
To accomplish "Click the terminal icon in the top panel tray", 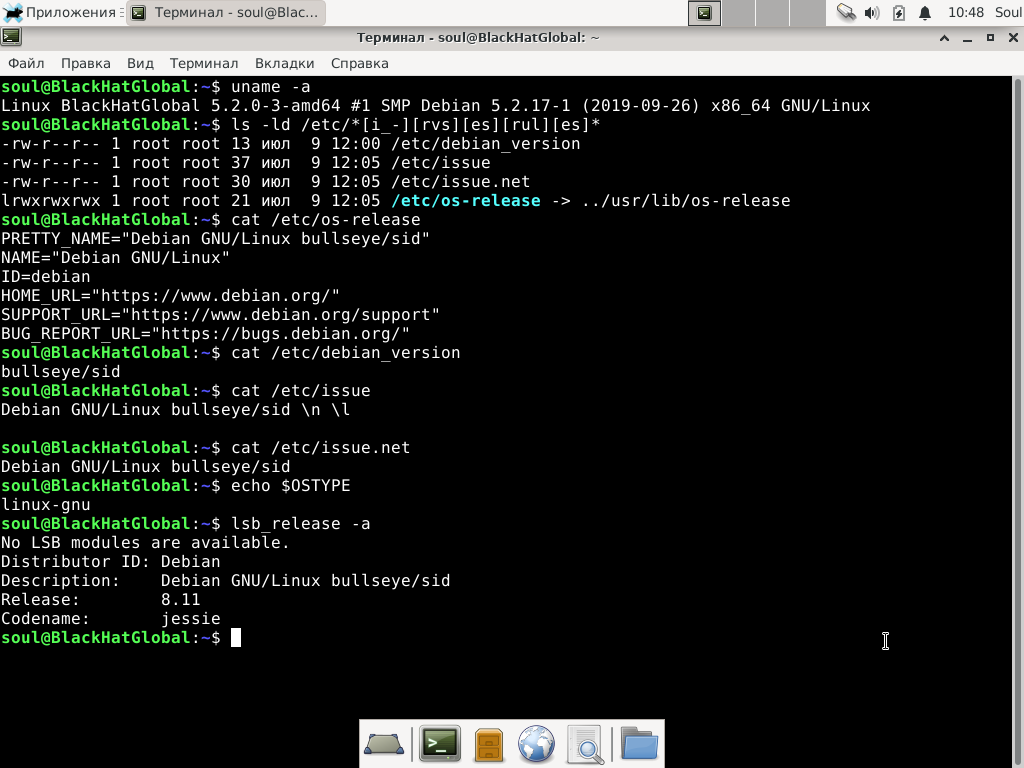I will 705,12.
